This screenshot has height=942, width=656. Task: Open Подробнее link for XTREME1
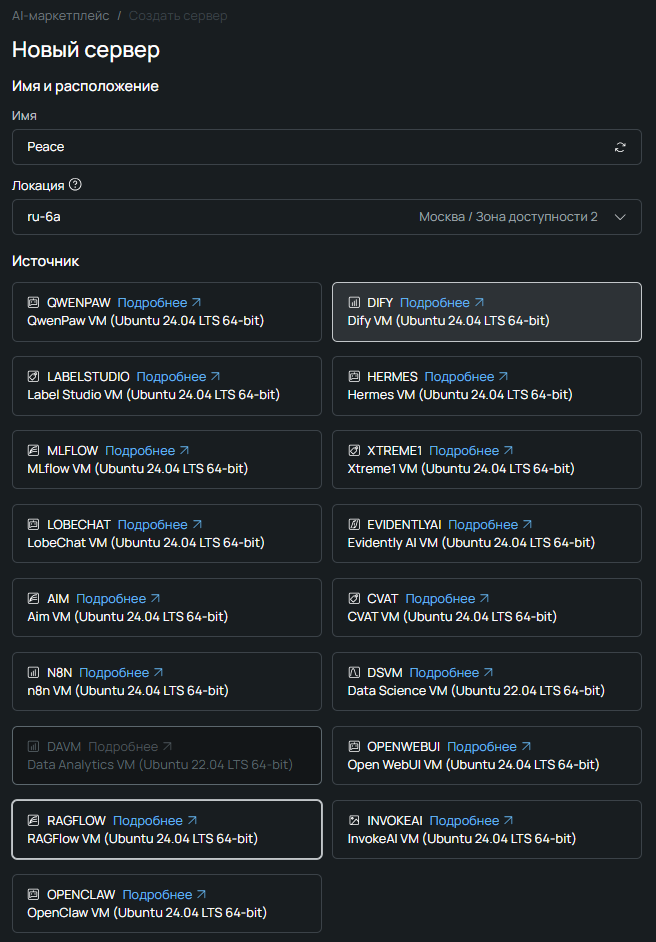coord(472,451)
